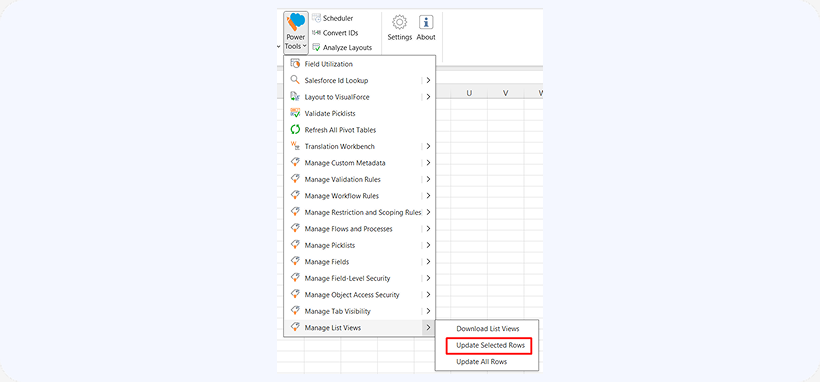Select the Validate Picklists menu entry text

click(x=330, y=114)
